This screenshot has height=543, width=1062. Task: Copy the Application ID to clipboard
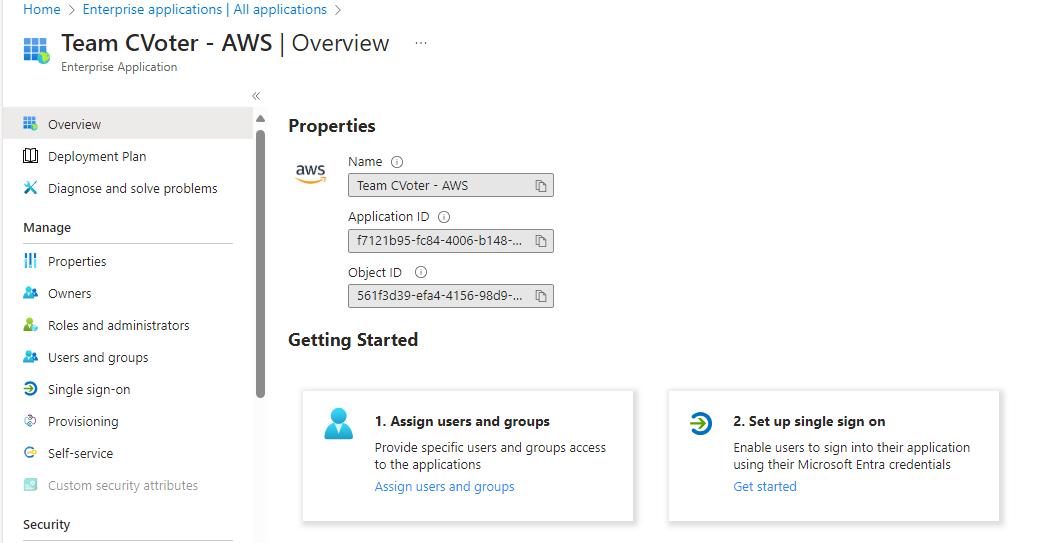[x=540, y=241]
